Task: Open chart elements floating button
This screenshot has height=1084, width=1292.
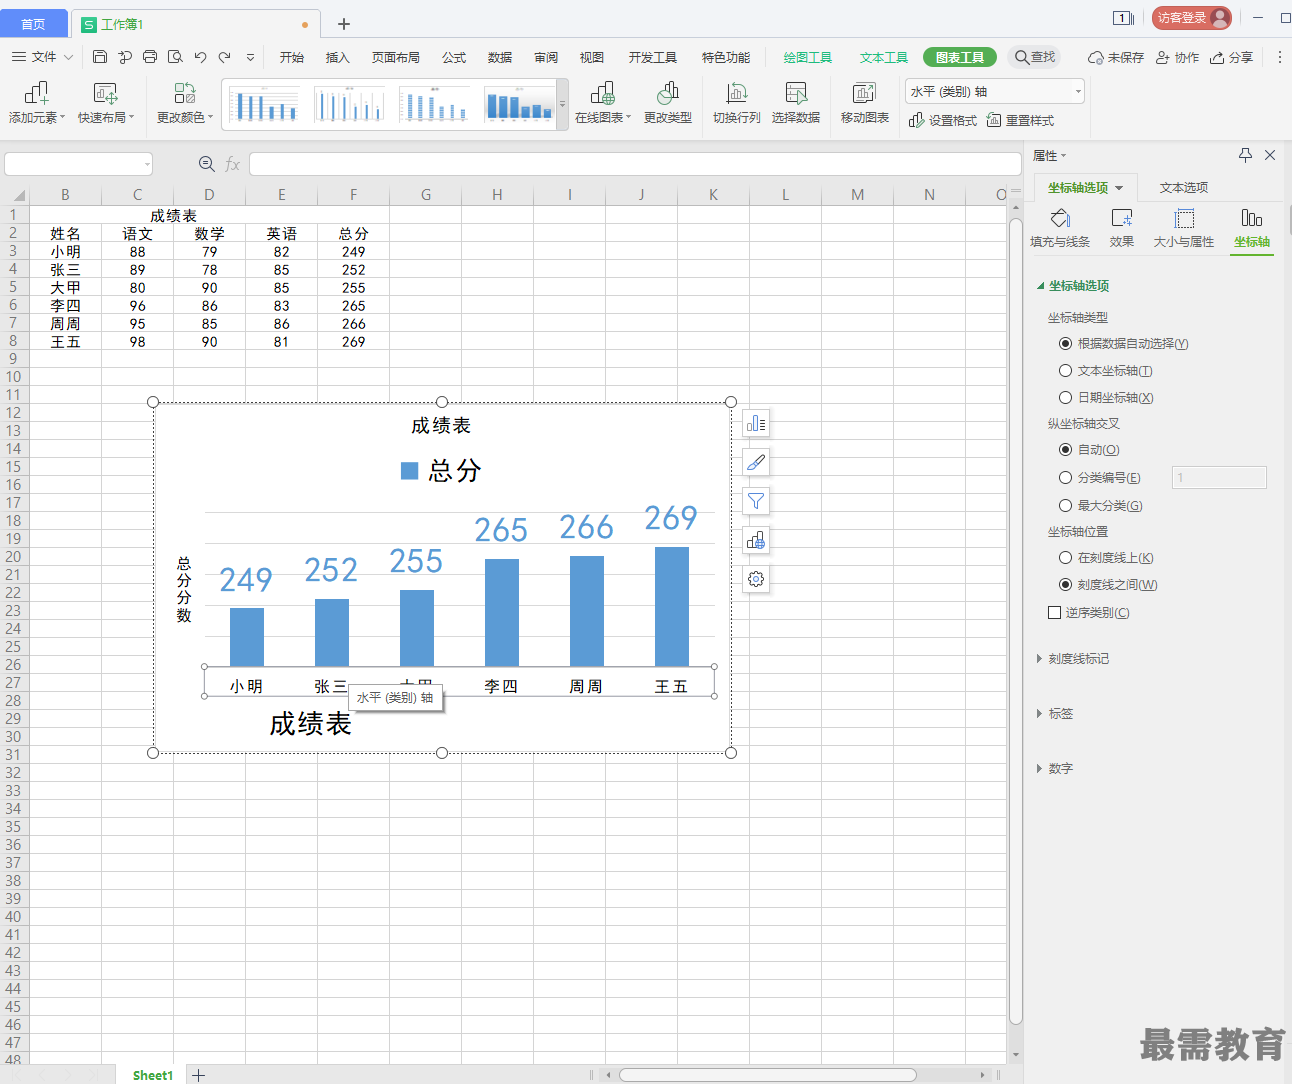Action: point(756,424)
